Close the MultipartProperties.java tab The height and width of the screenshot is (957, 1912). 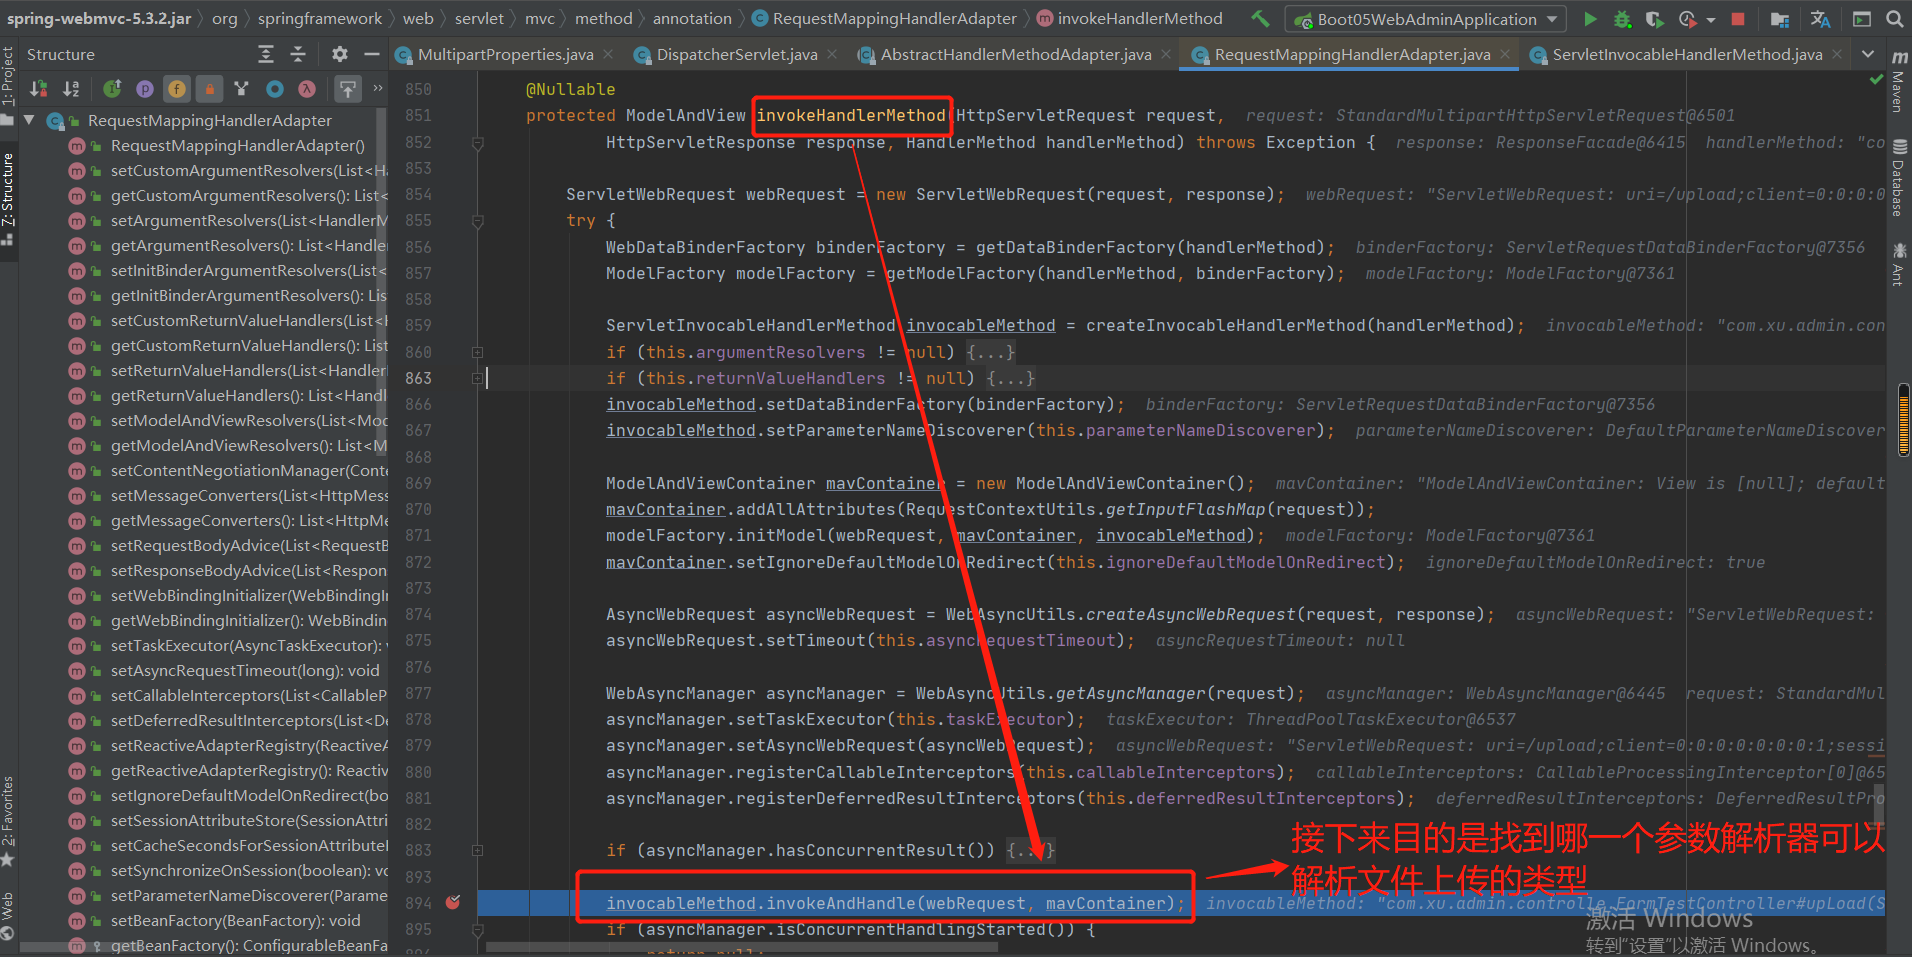pyautogui.click(x=608, y=54)
